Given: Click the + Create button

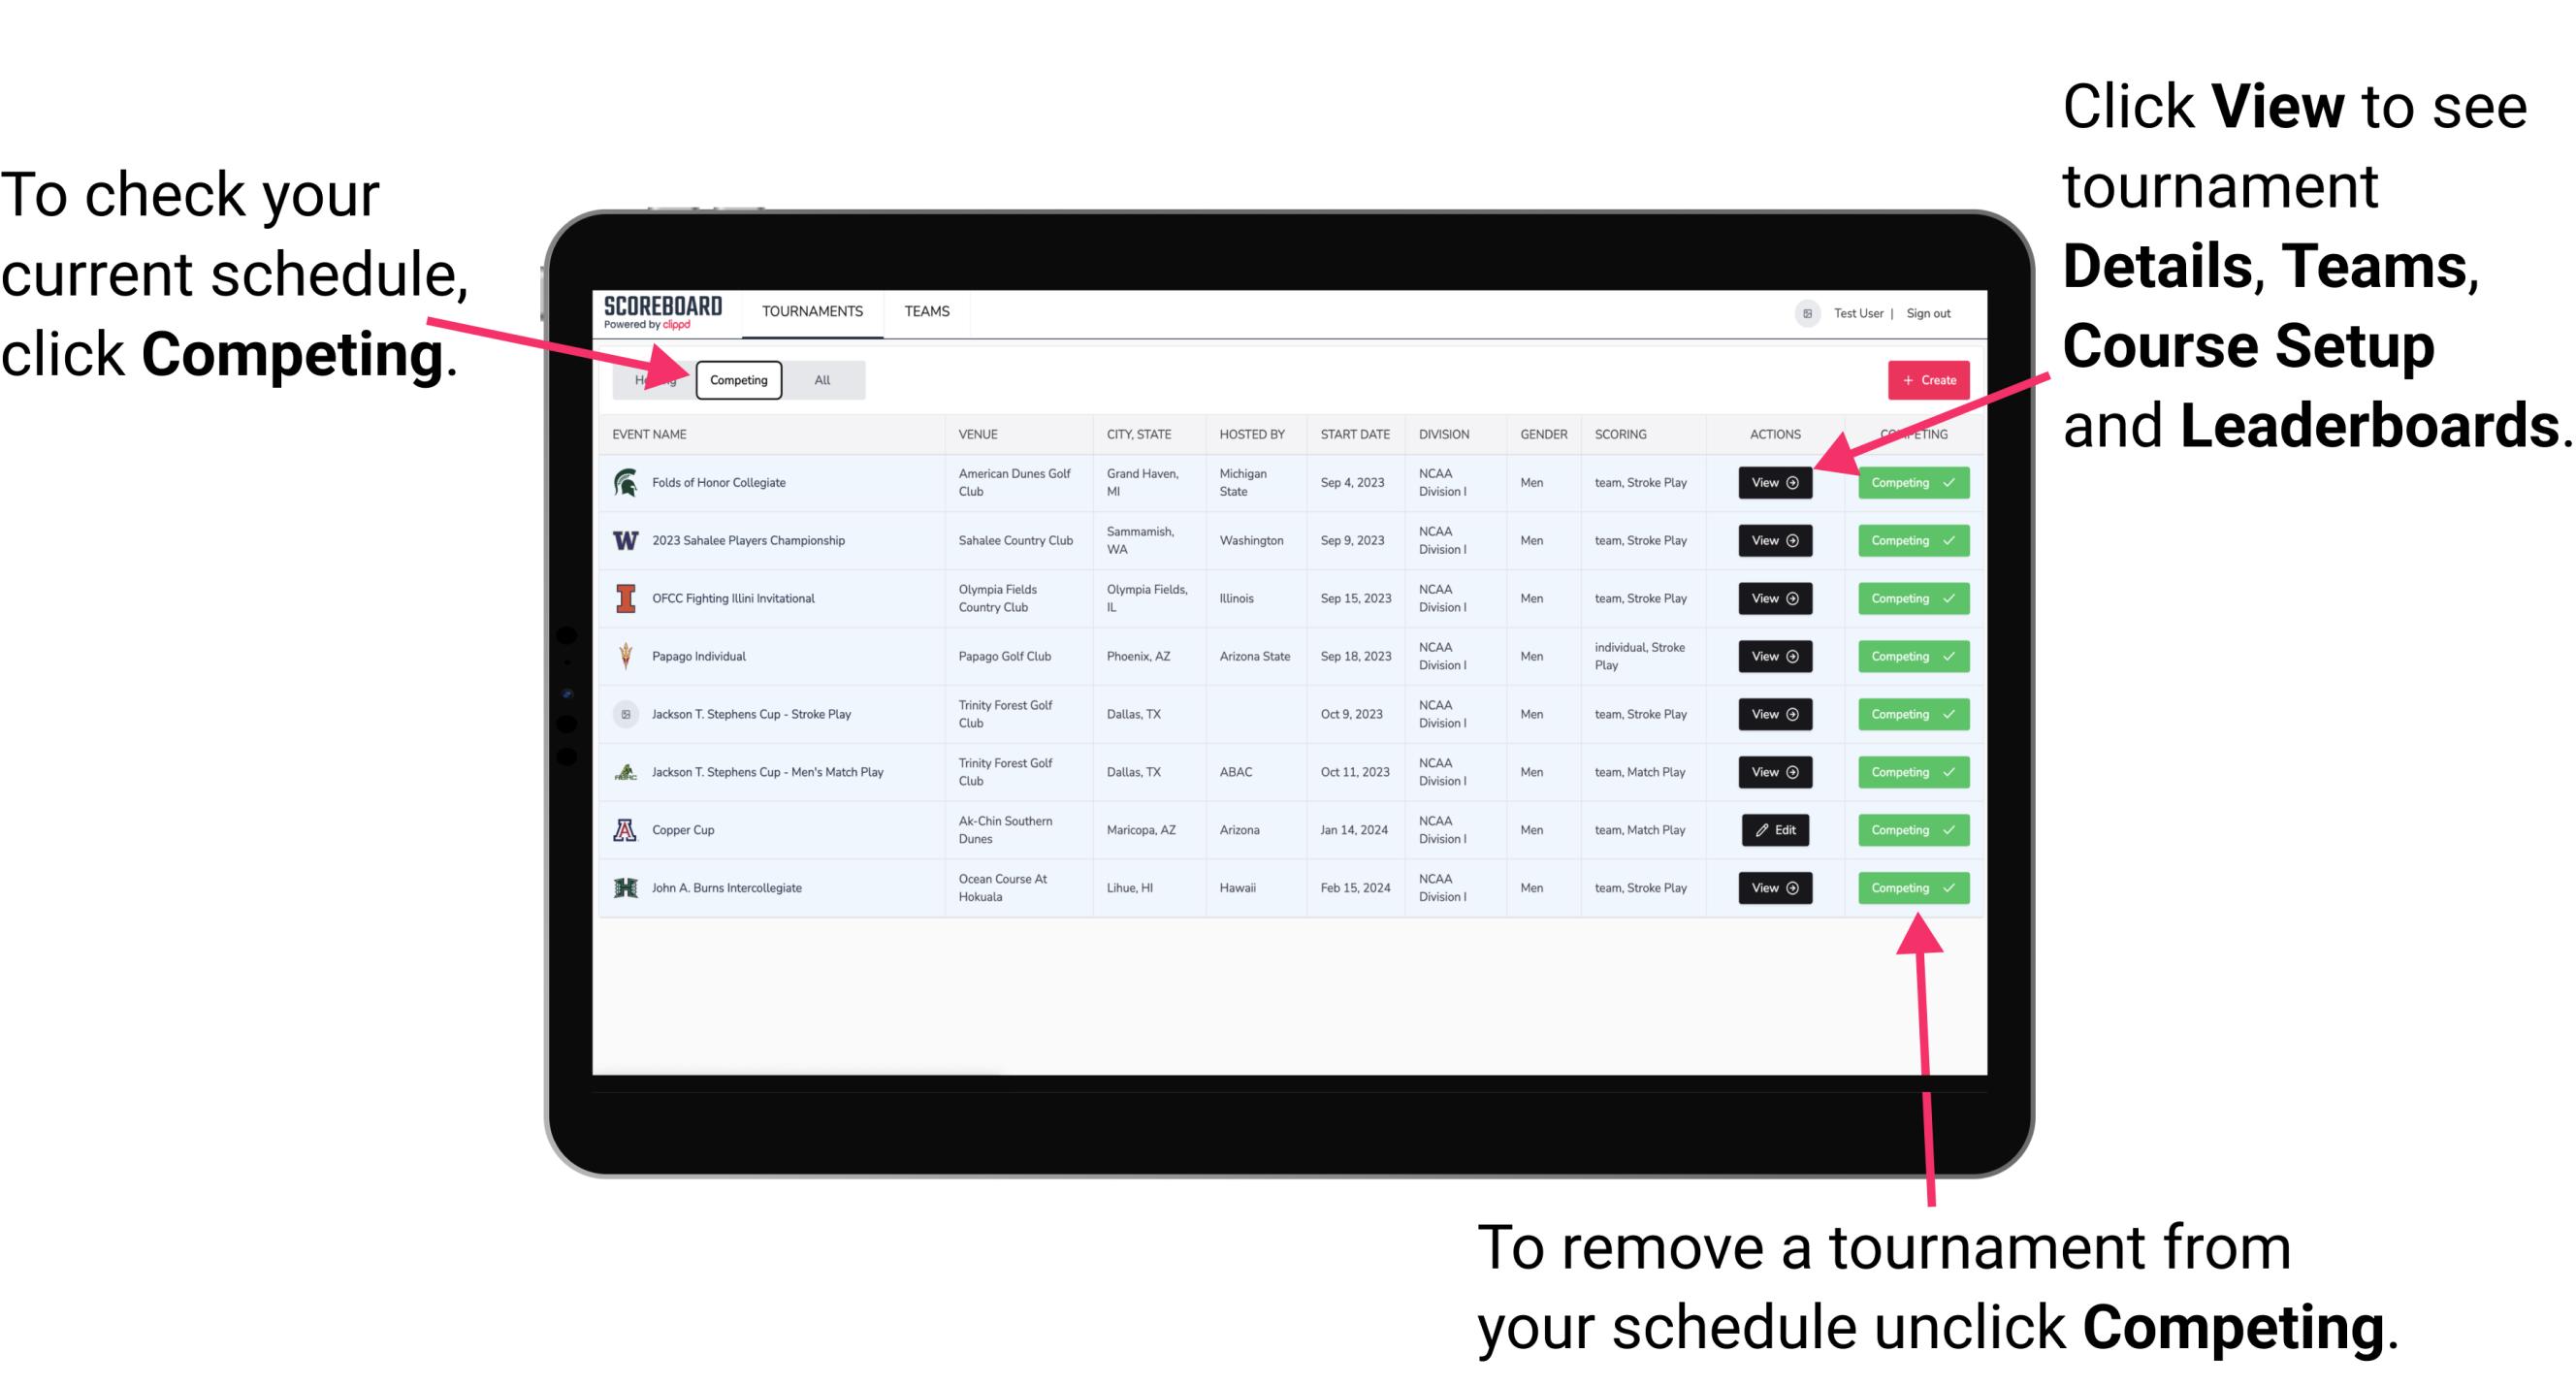Looking at the screenshot, I should pyautogui.click(x=1924, y=379).
